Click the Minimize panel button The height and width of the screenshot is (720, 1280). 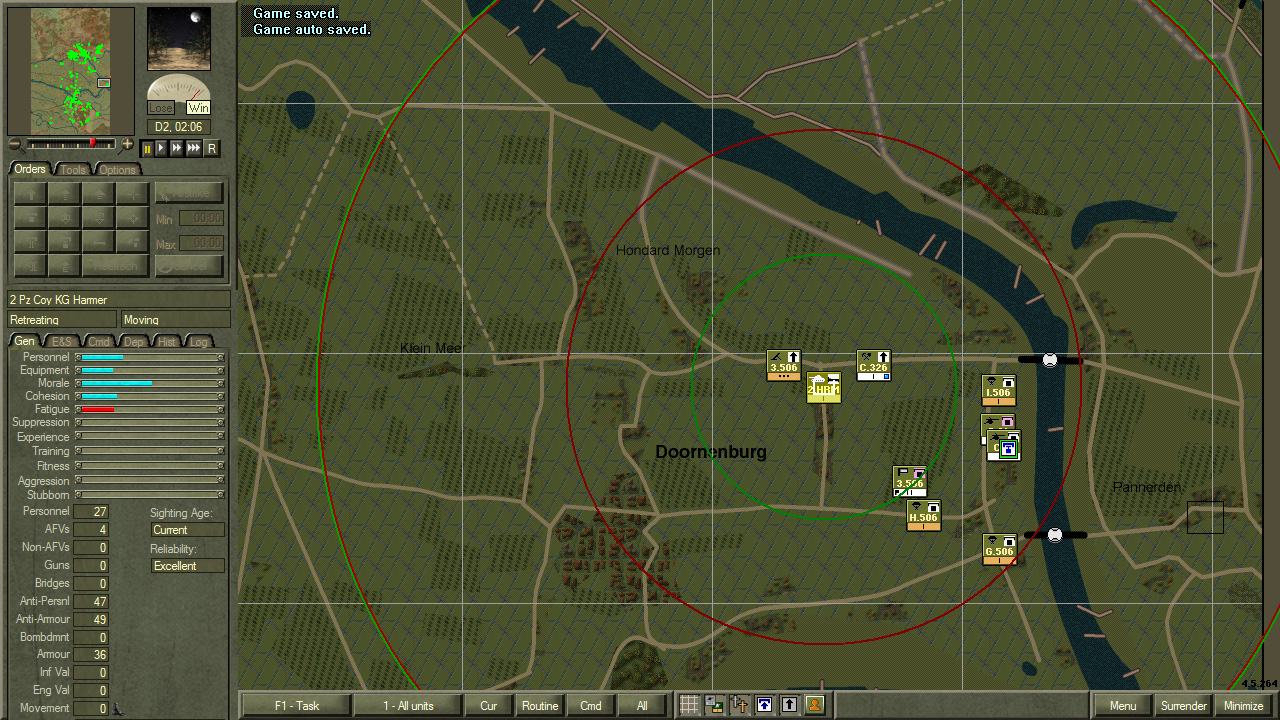coord(1244,705)
